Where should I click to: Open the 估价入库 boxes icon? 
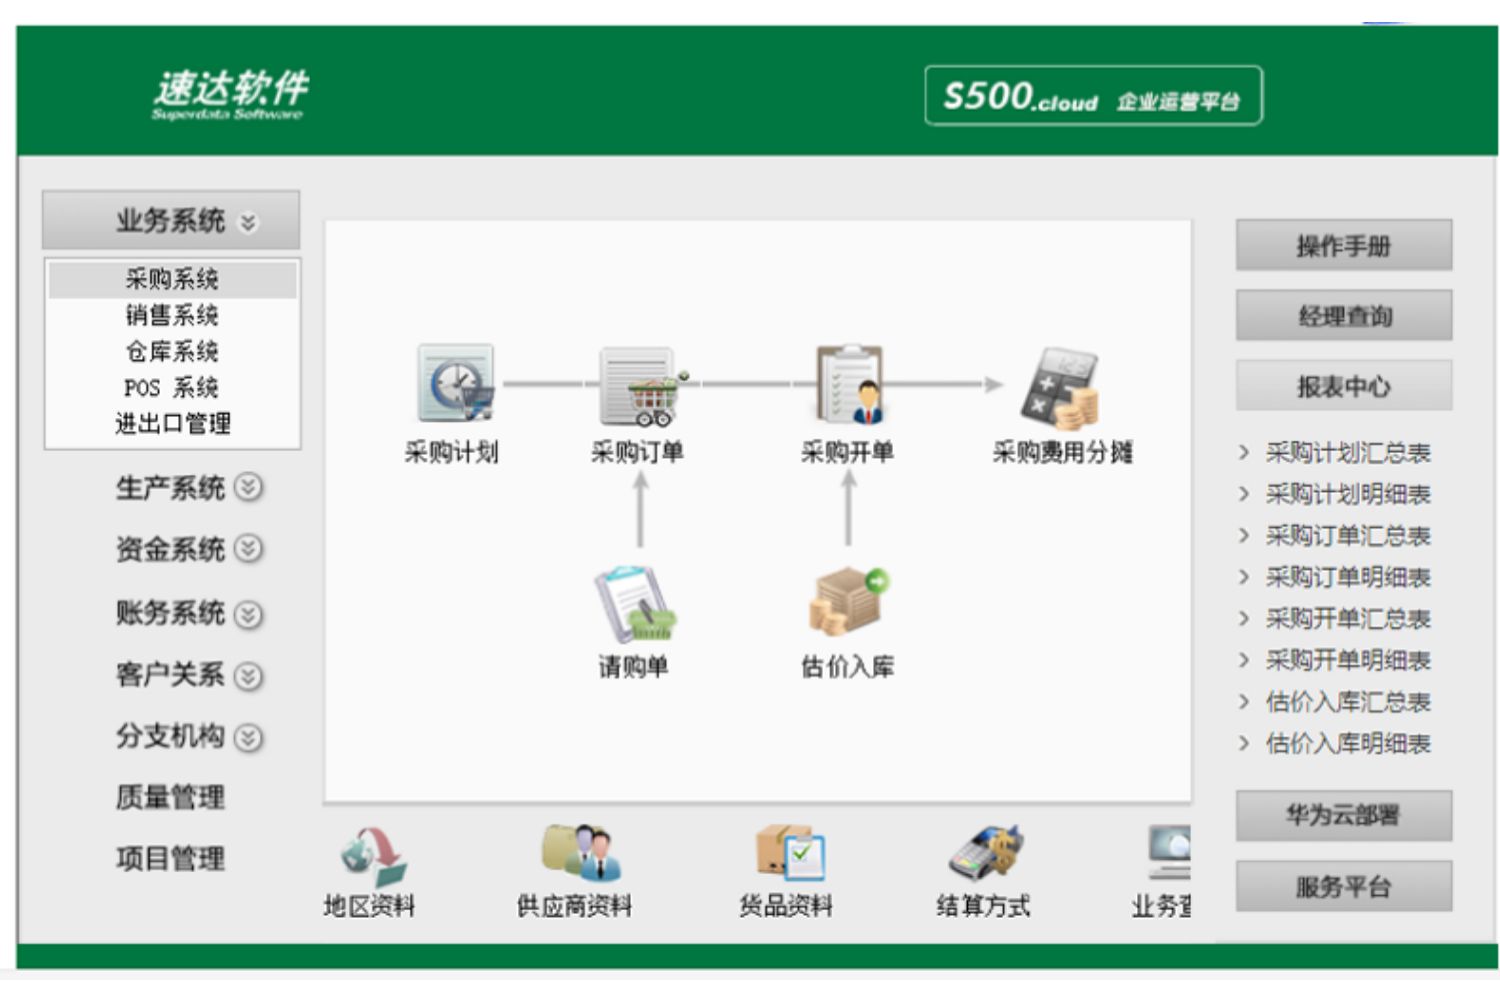pos(848,601)
